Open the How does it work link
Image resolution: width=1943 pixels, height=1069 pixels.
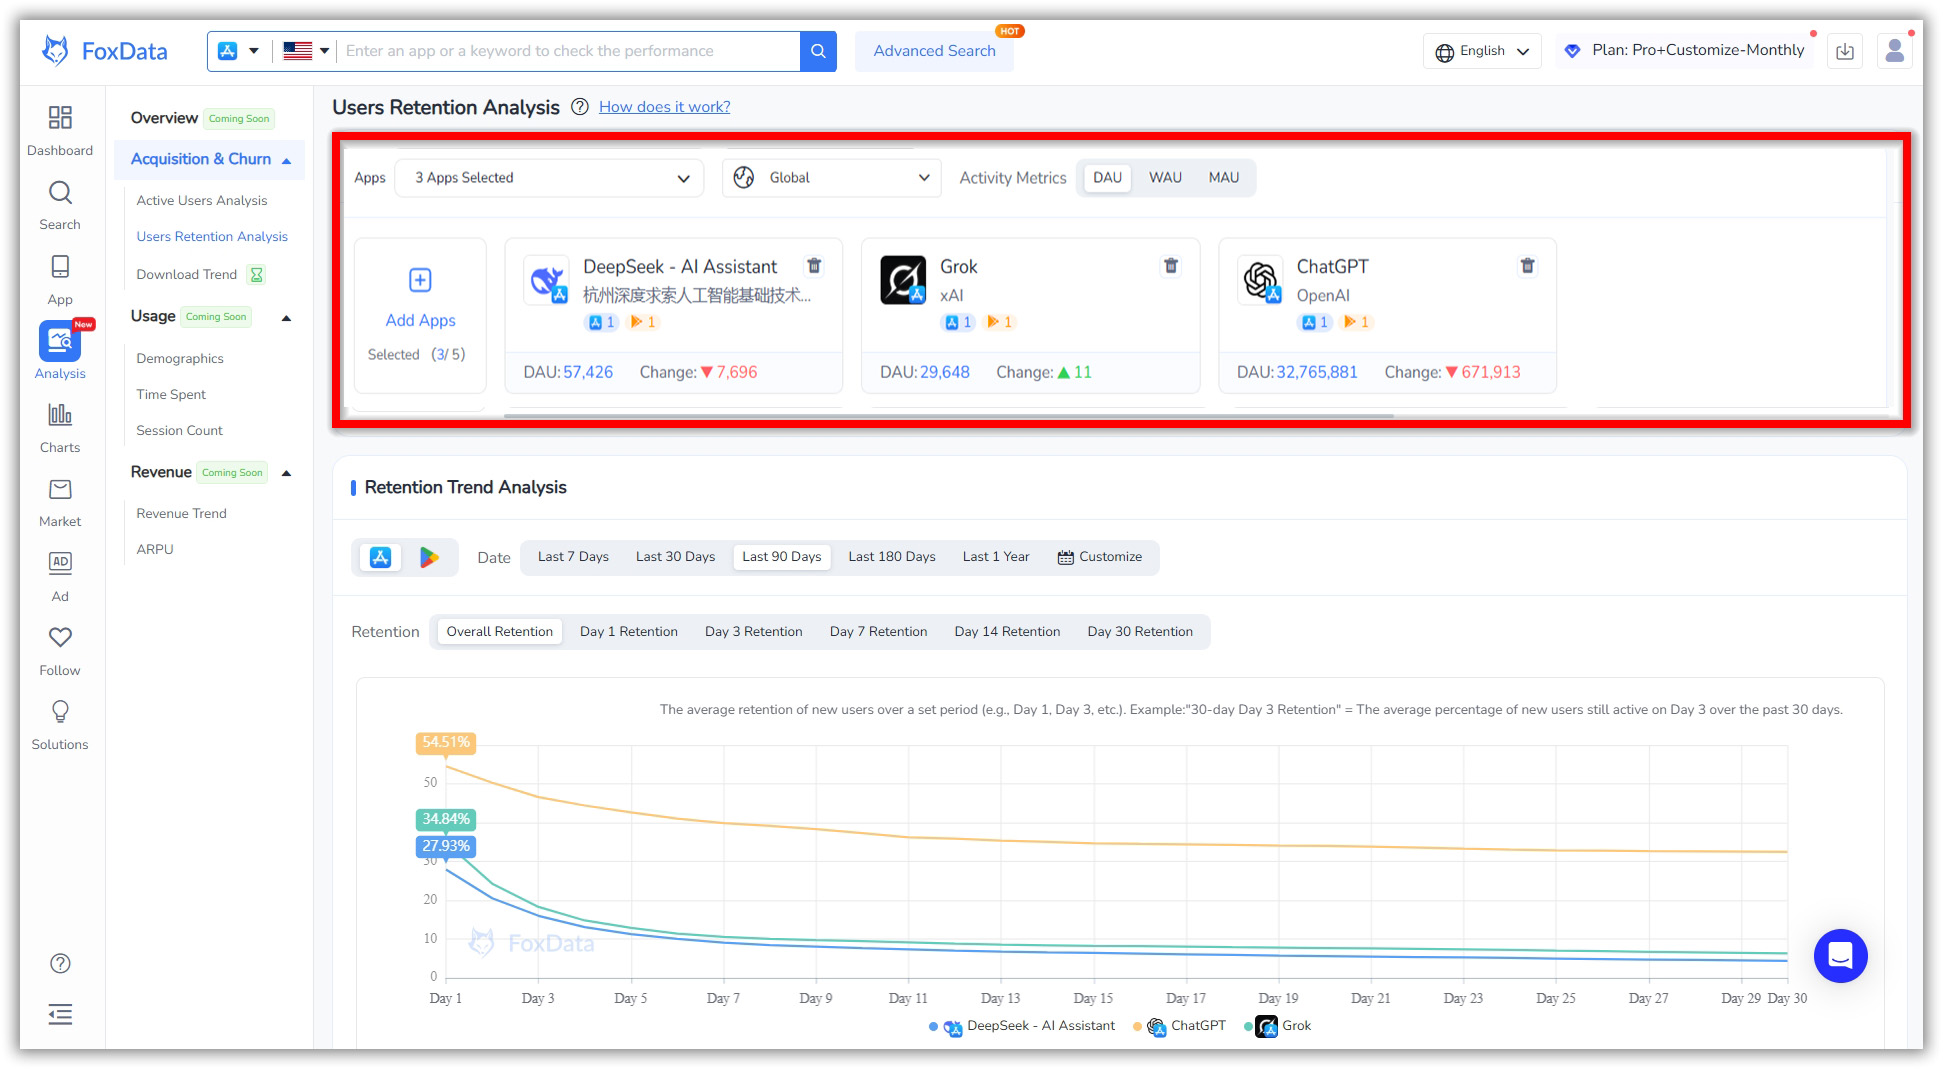coord(665,107)
